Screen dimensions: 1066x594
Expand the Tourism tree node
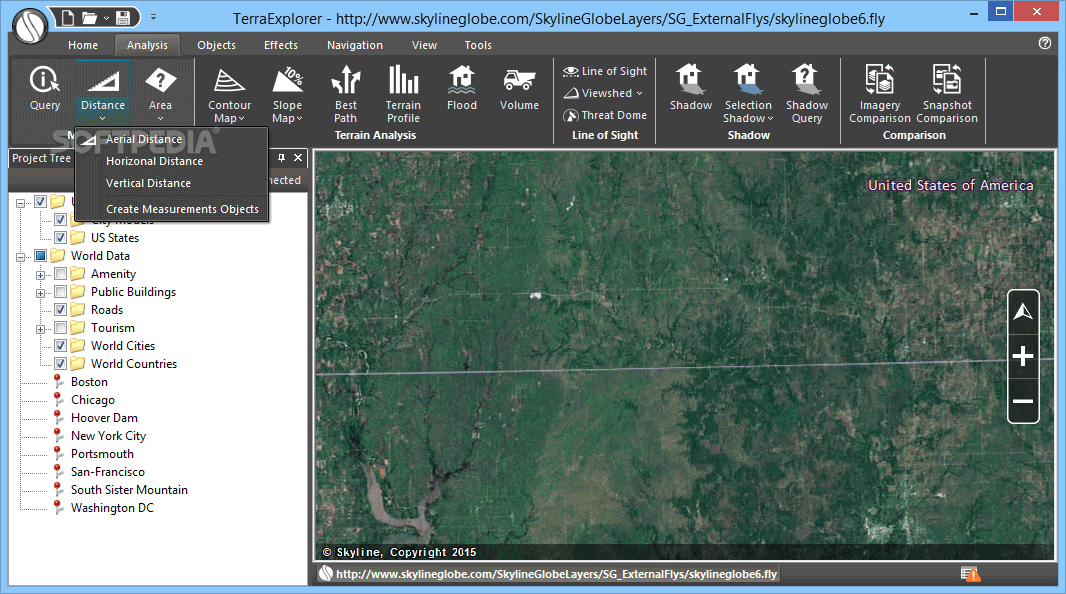pyautogui.click(x=41, y=330)
